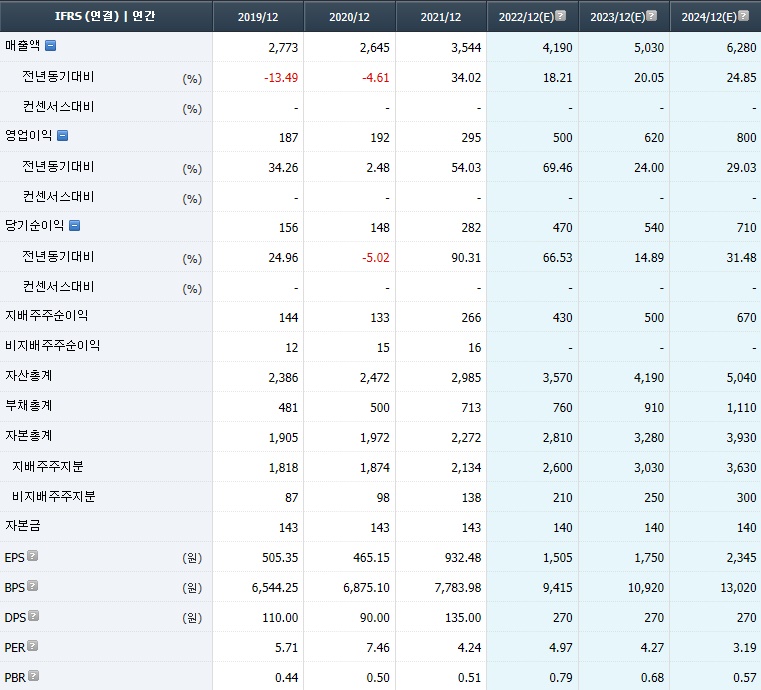This screenshot has height=690, width=761.
Task: Click EPS value 932.48
Action: pos(463,558)
